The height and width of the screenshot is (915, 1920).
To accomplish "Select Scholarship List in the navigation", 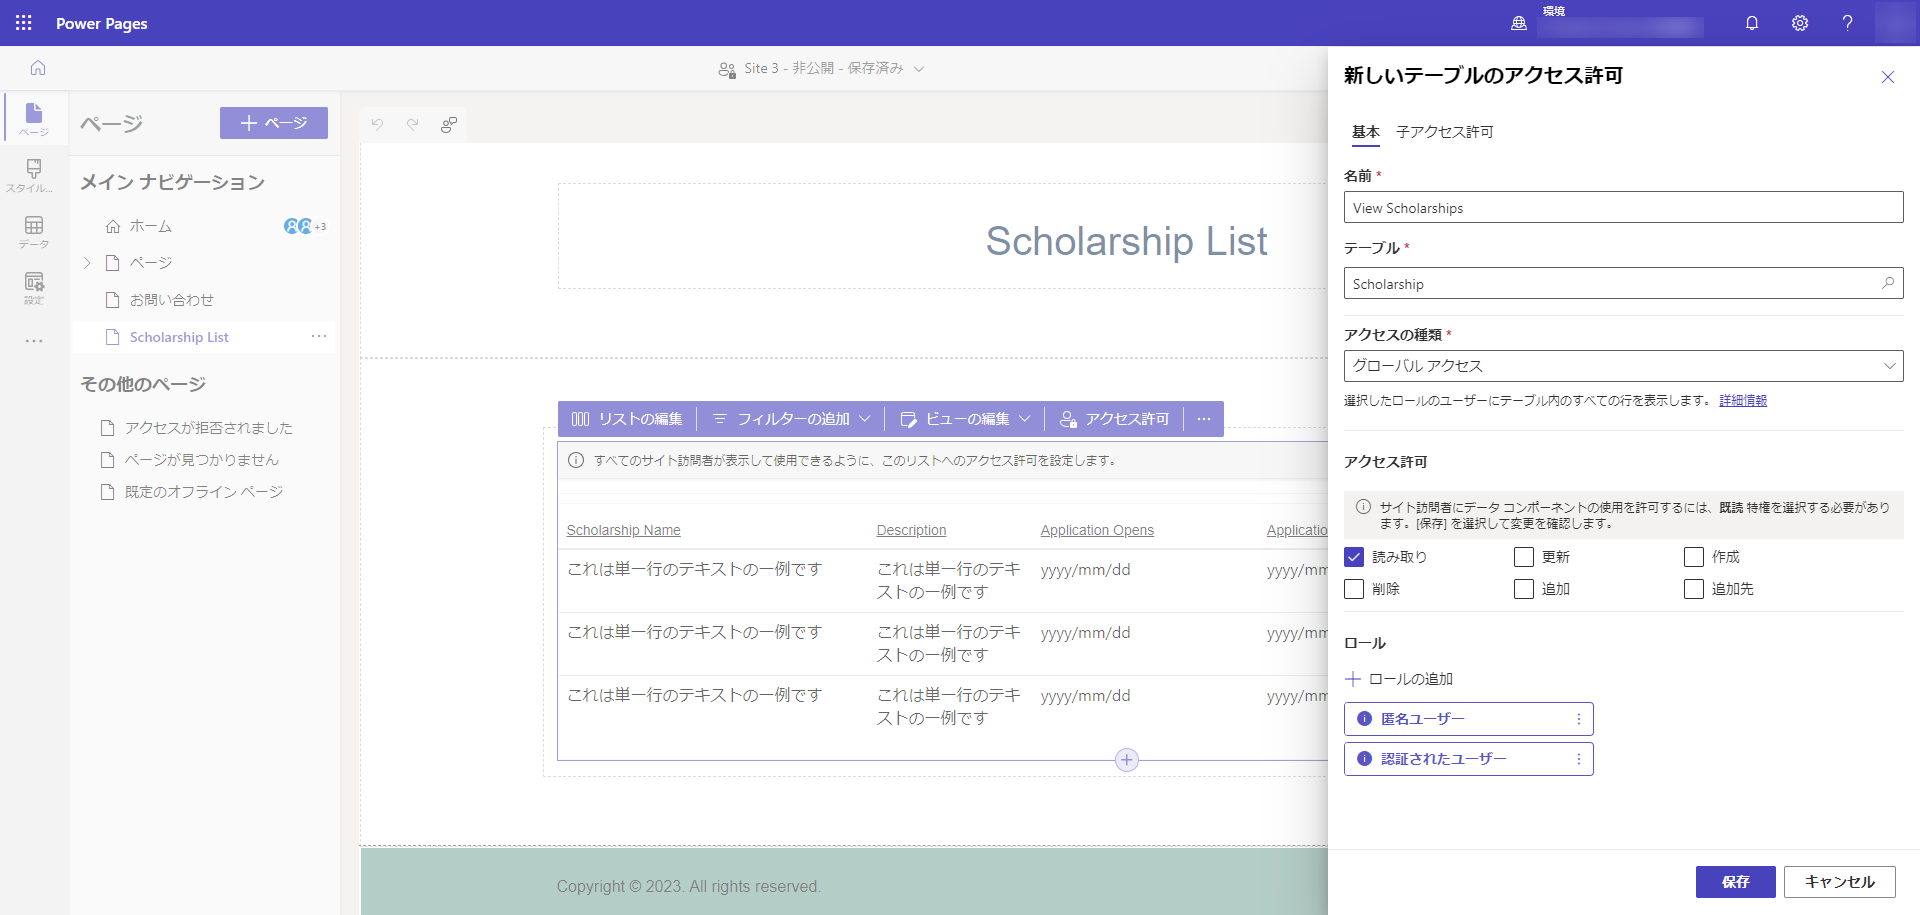I will tap(179, 337).
